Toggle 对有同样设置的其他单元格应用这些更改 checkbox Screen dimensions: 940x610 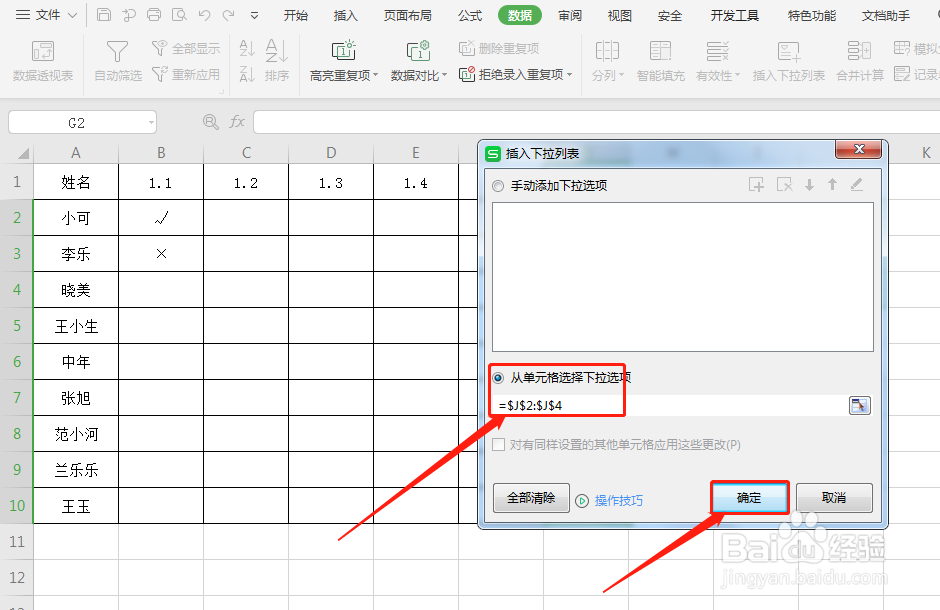point(498,445)
